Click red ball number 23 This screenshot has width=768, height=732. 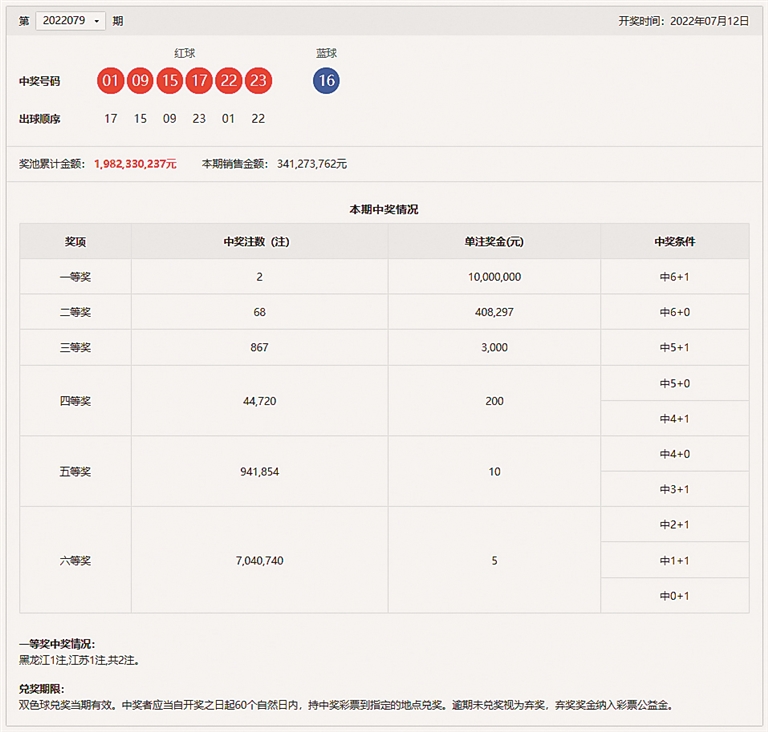click(258, 81)
